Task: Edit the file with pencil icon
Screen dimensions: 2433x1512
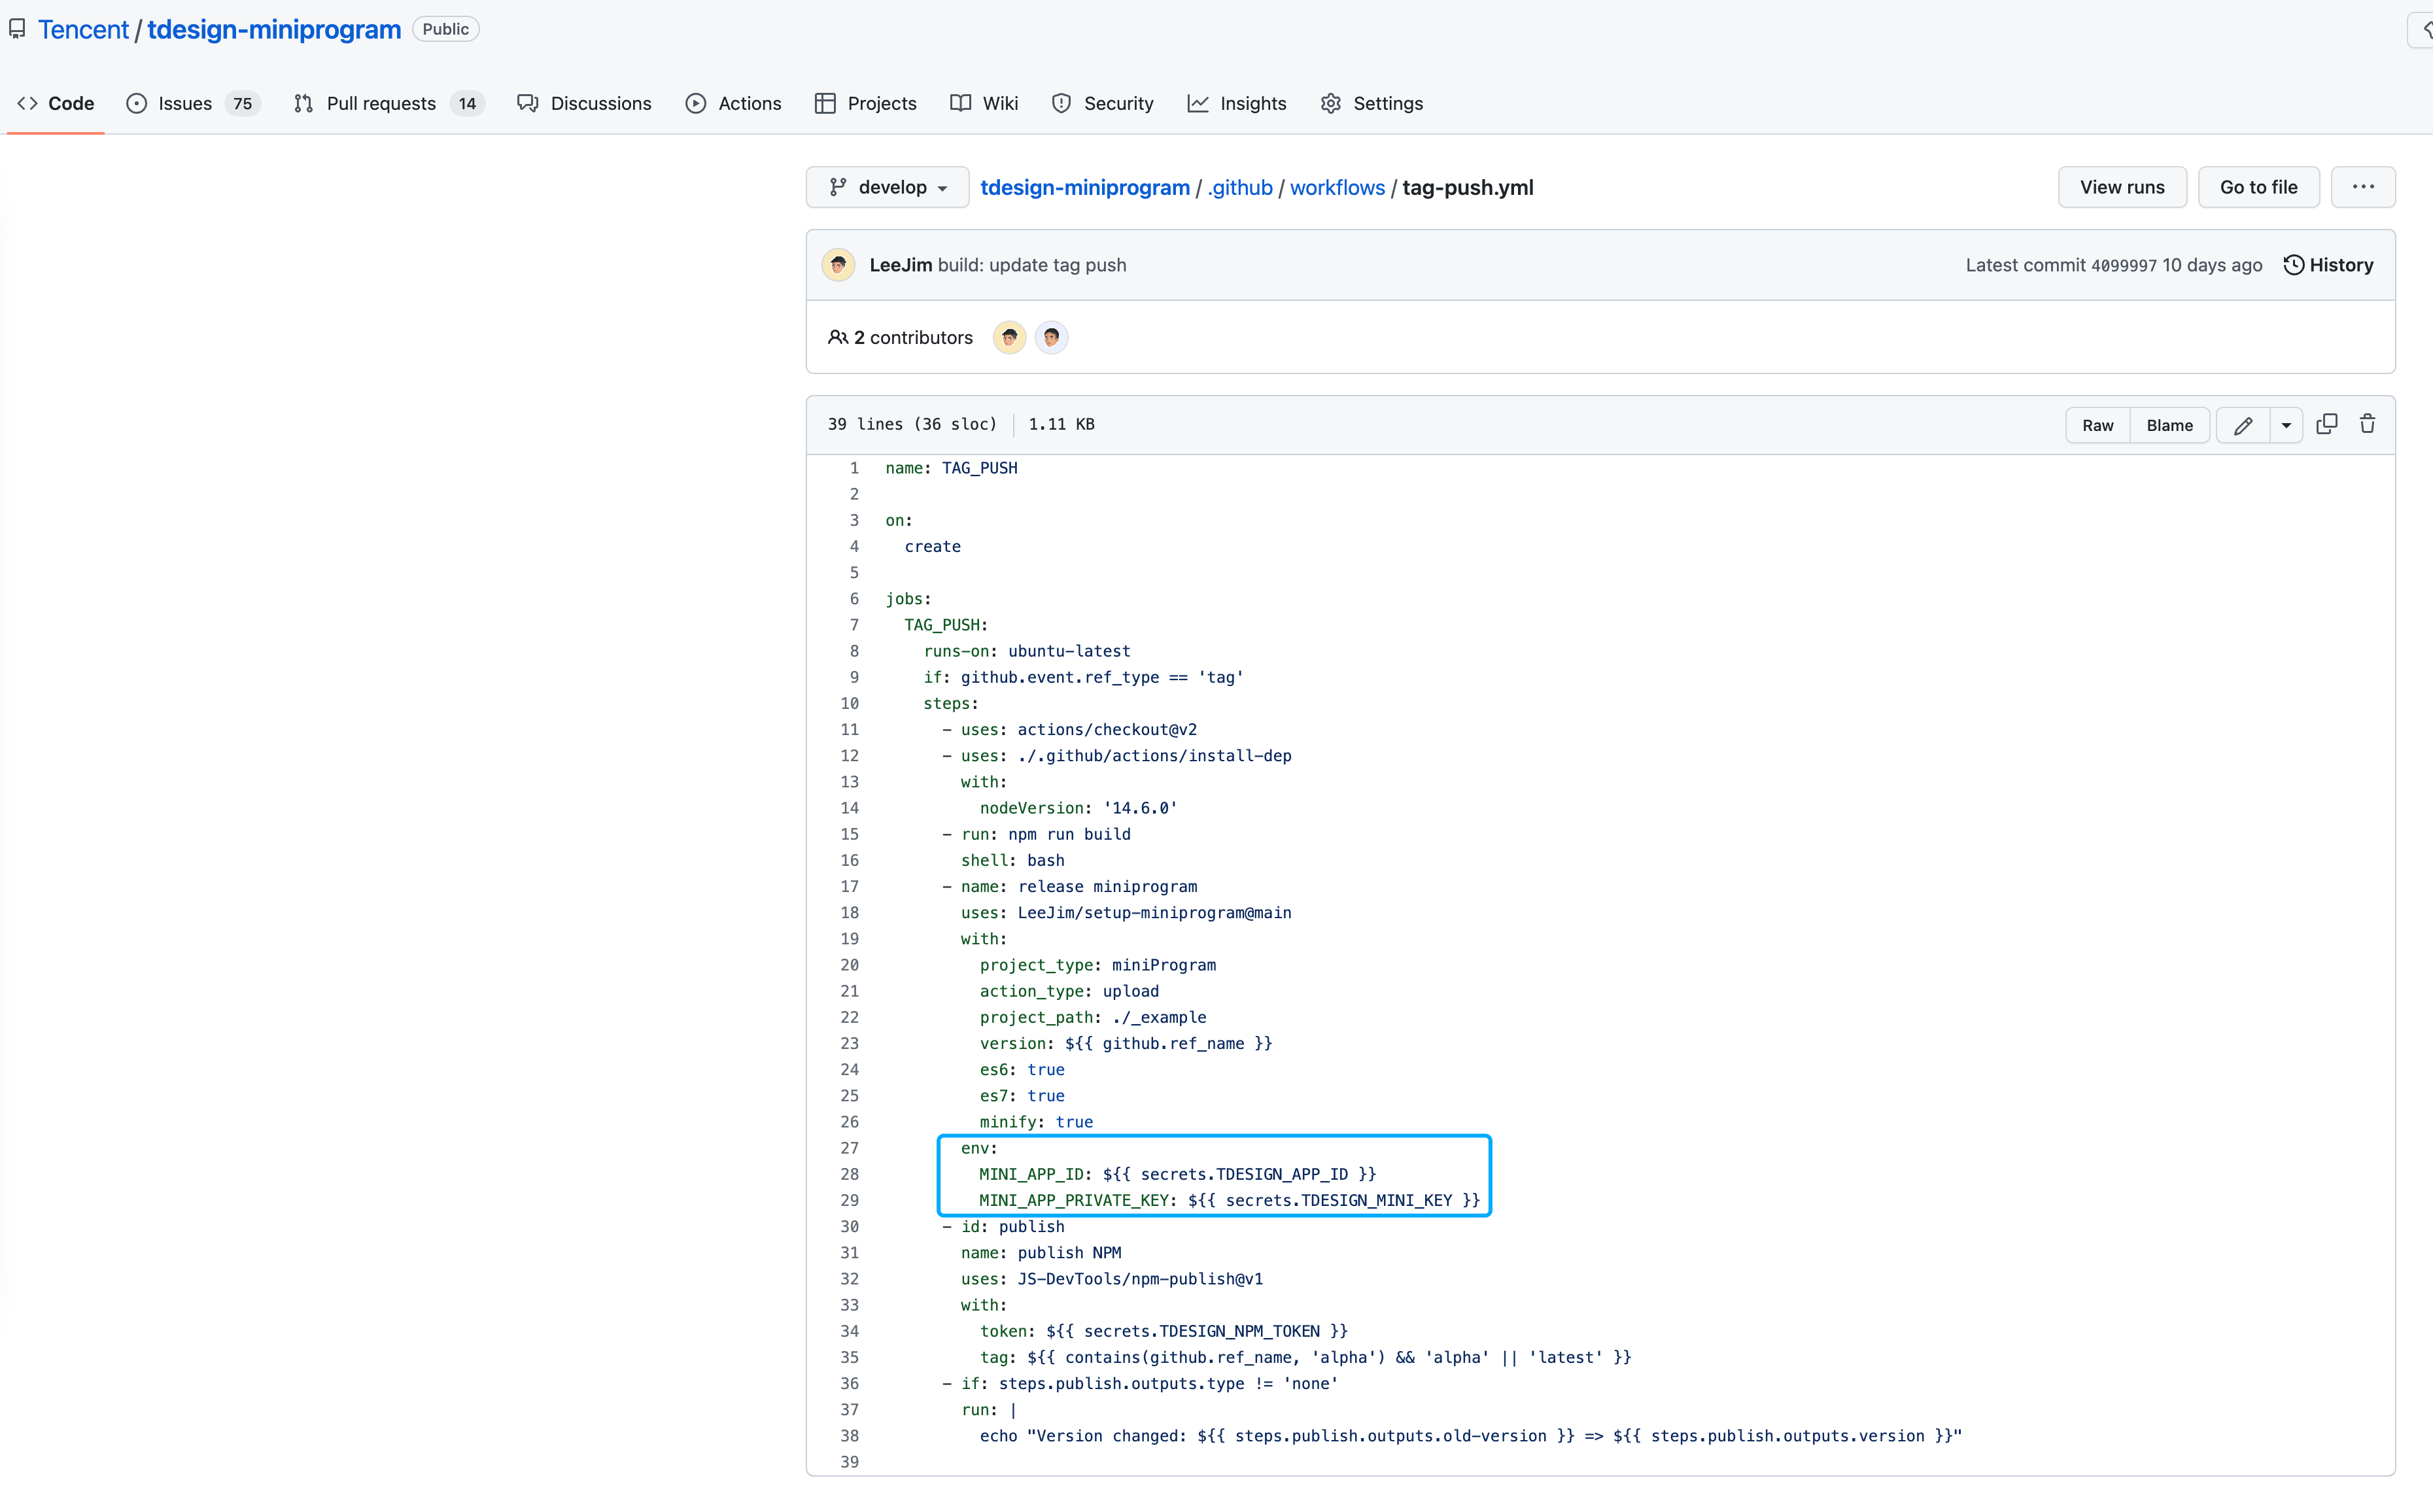Action: point(2242,425)
